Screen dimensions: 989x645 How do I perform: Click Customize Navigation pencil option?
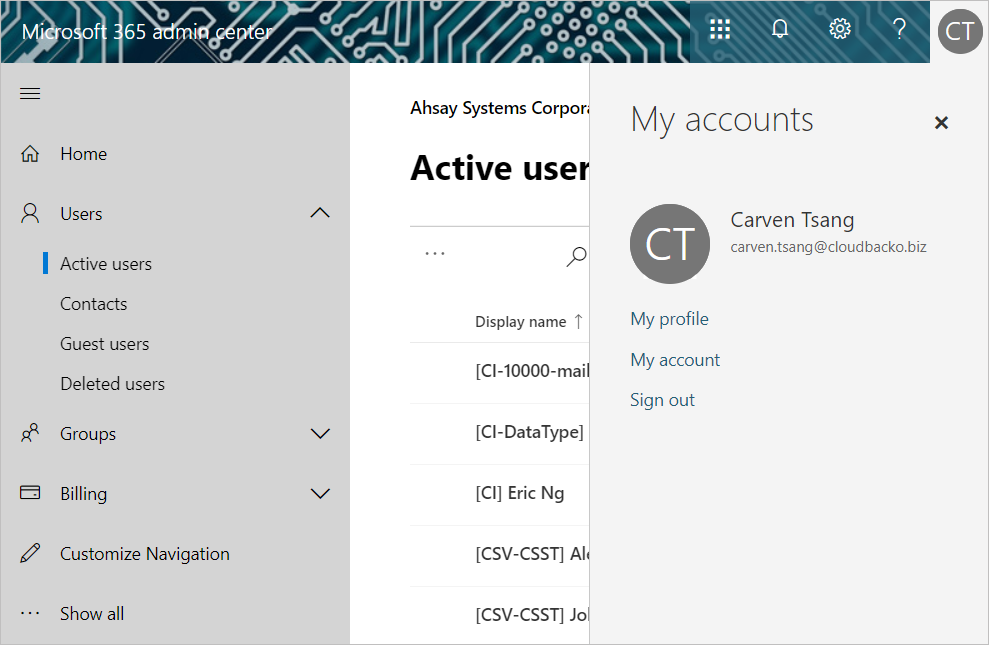144,554
